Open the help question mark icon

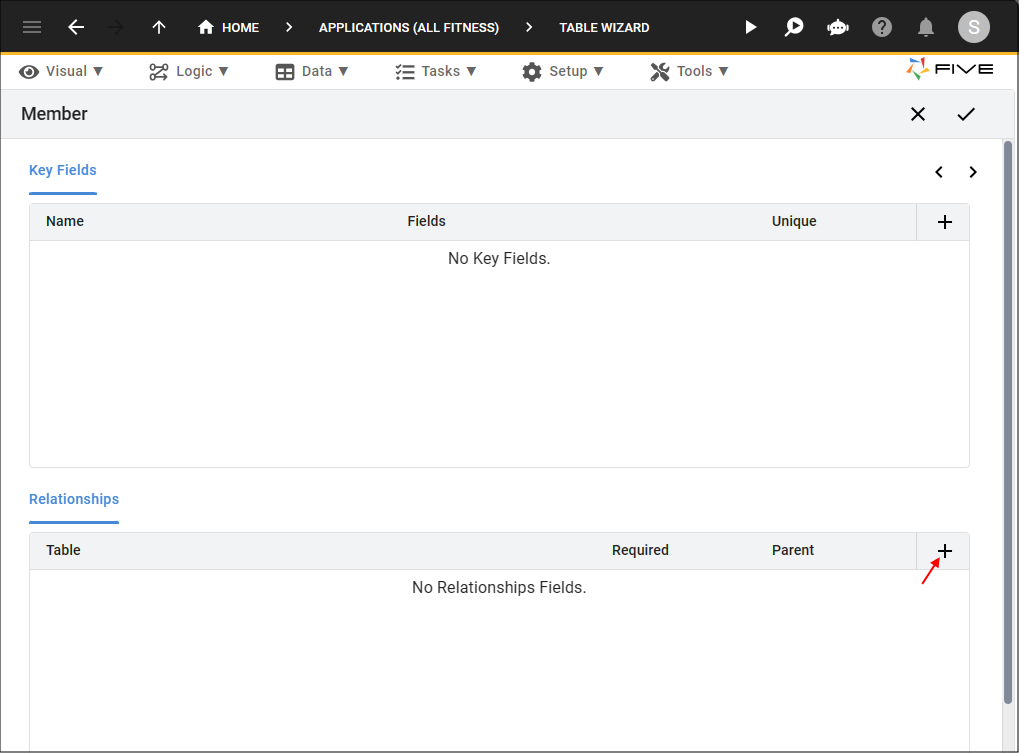tap(882, 27)
